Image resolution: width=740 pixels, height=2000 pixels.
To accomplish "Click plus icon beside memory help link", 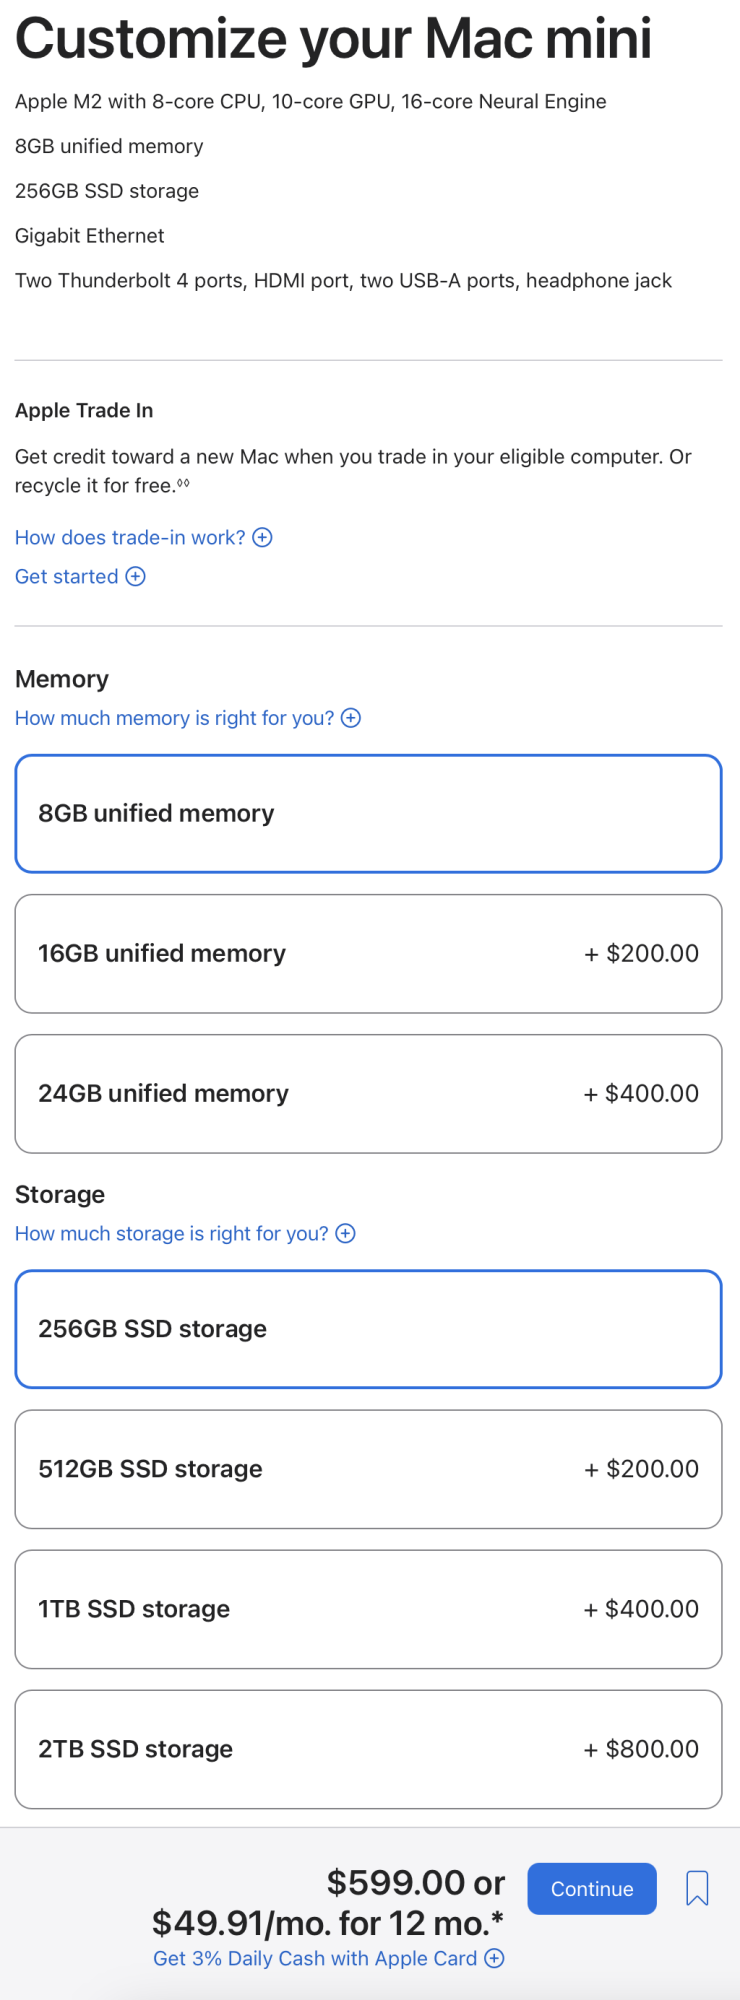I will point(351,718).
